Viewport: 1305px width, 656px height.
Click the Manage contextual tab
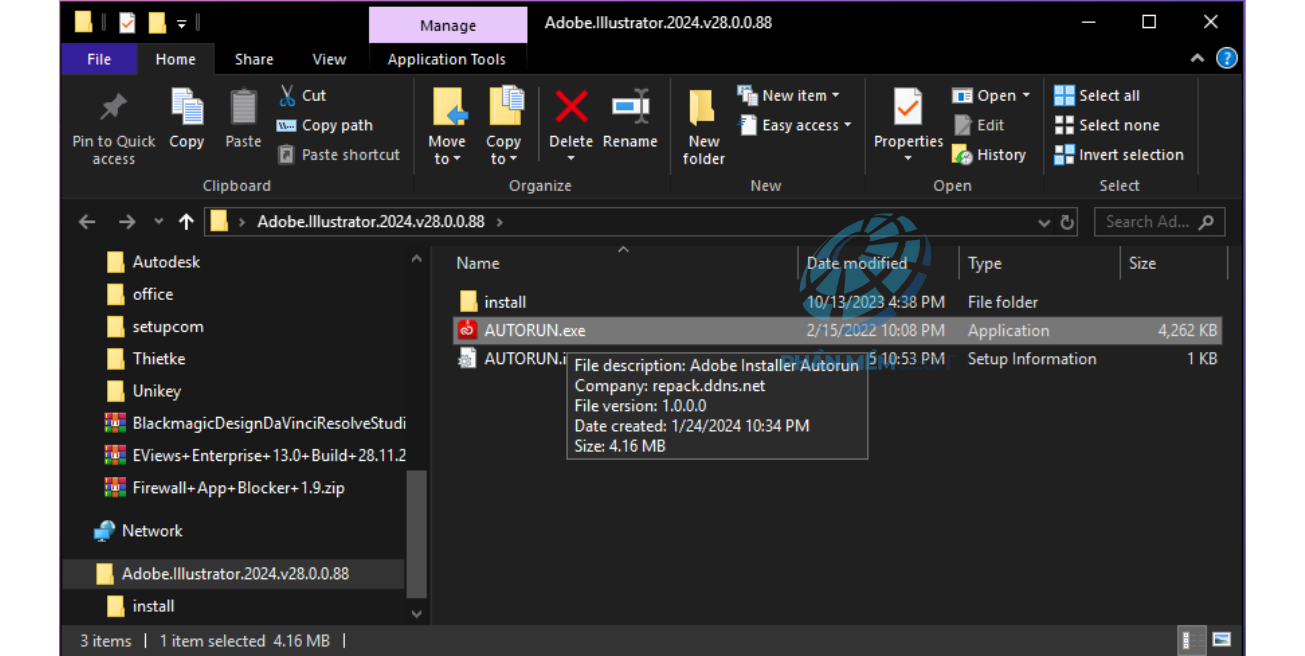click(448, 25)
